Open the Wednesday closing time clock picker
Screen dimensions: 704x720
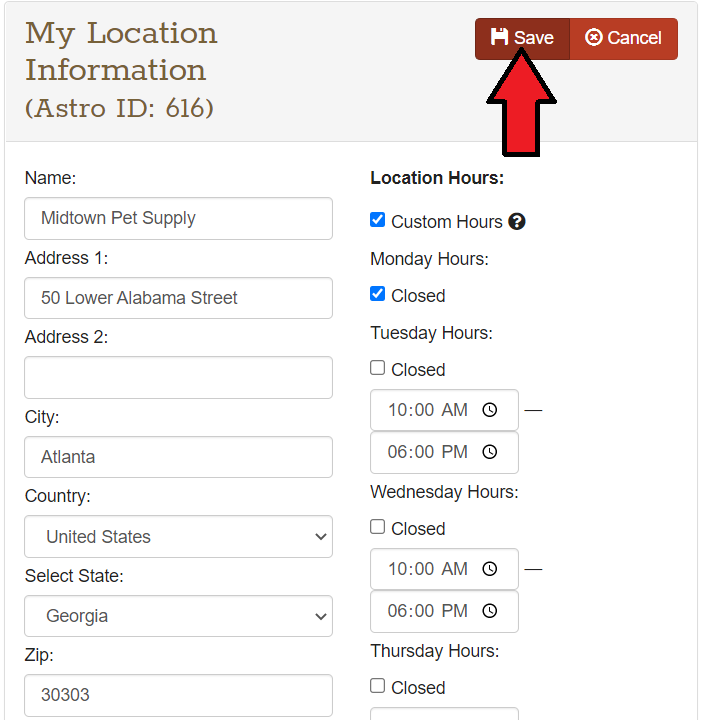pyautogui.click(x=490, y=611)
